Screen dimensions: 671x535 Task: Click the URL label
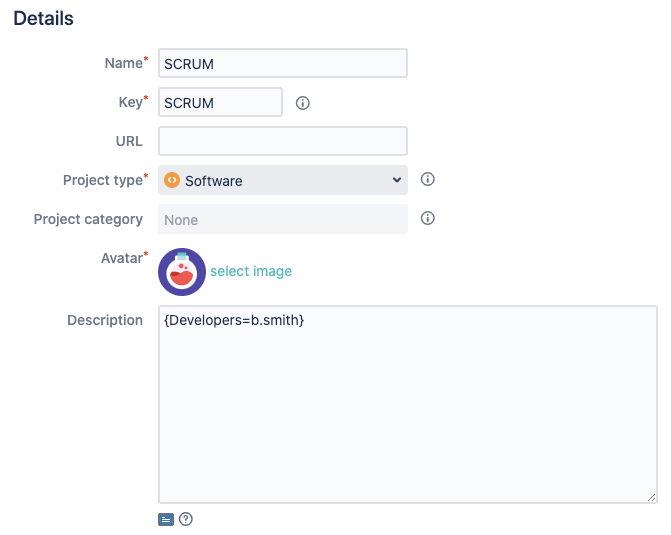click(x=129, y=141)
